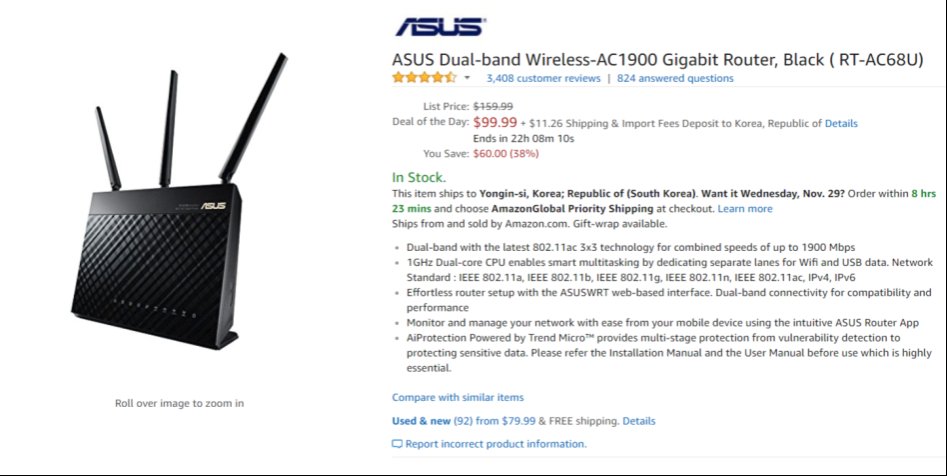947x476 pixels.
Task: Click the Roll over image to zoom caption
Action: pos(179,404)
